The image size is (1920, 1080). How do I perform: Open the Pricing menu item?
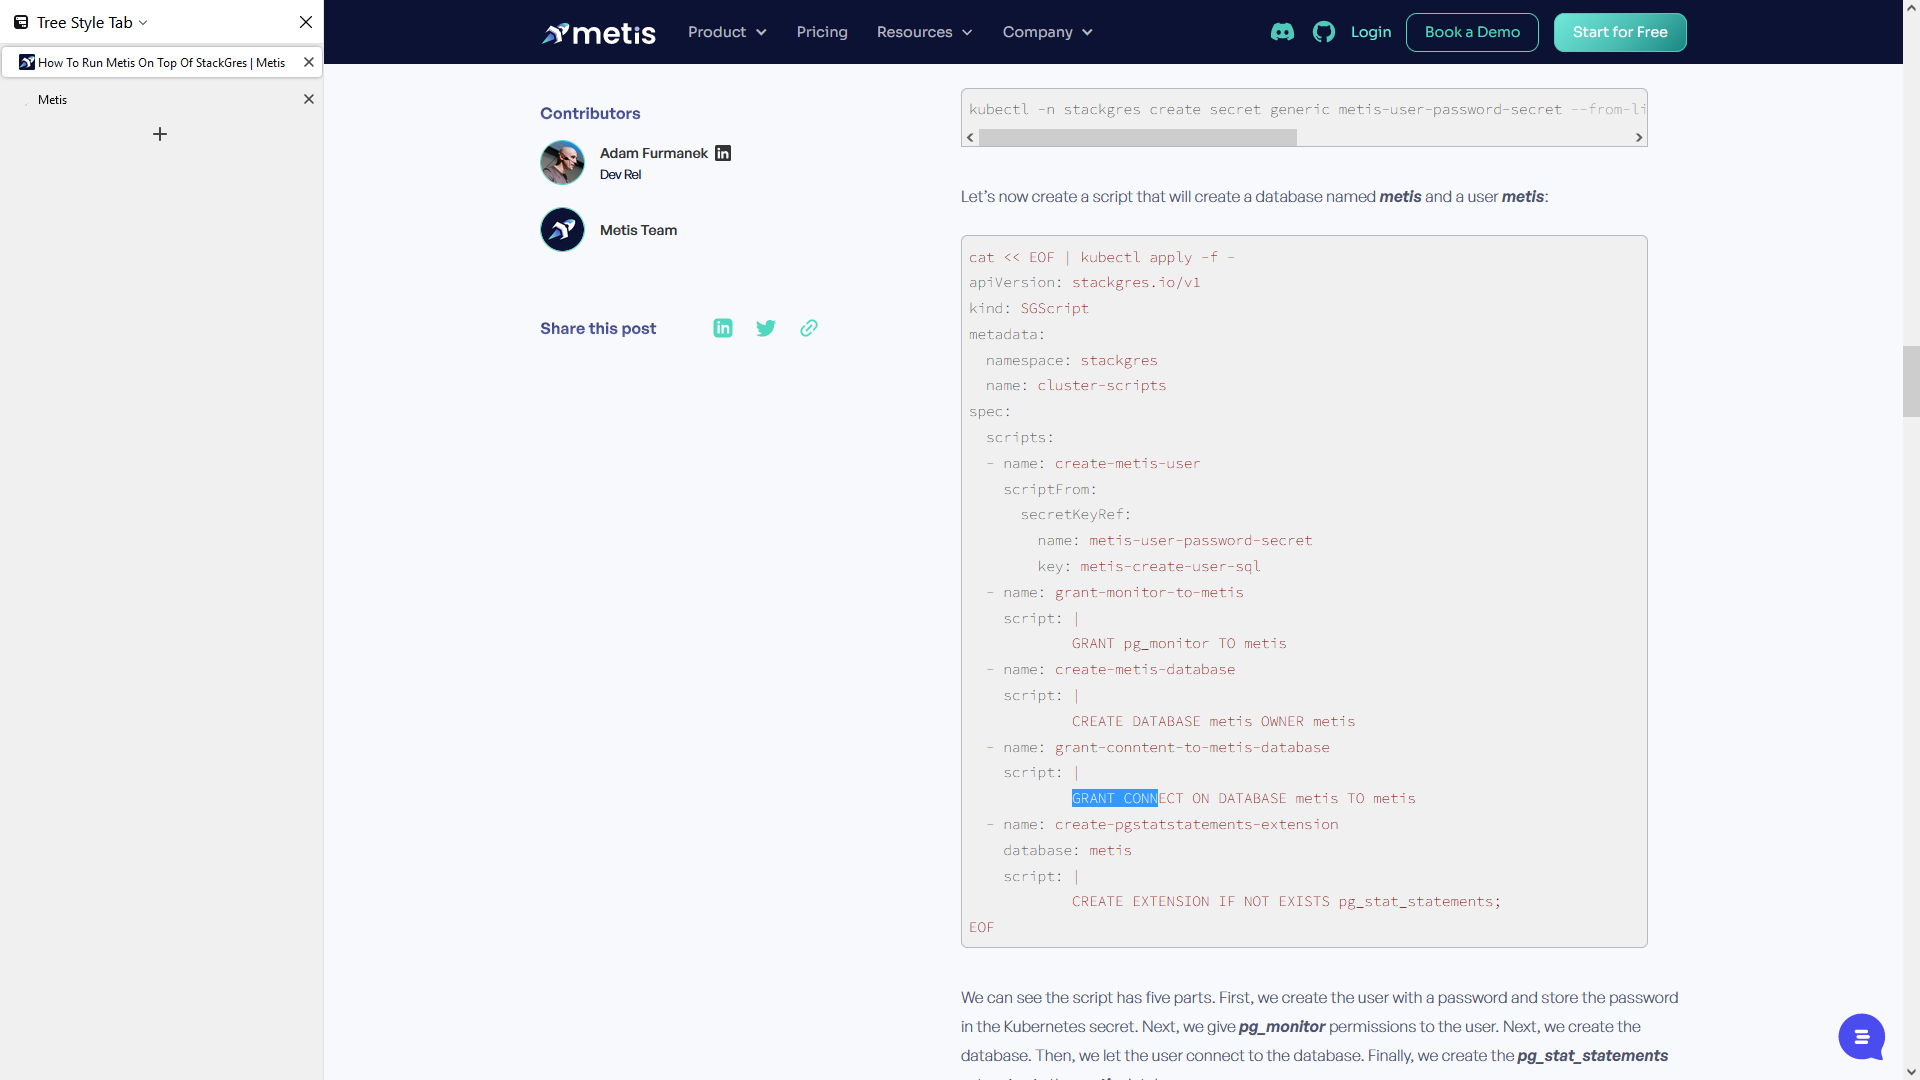822,32
